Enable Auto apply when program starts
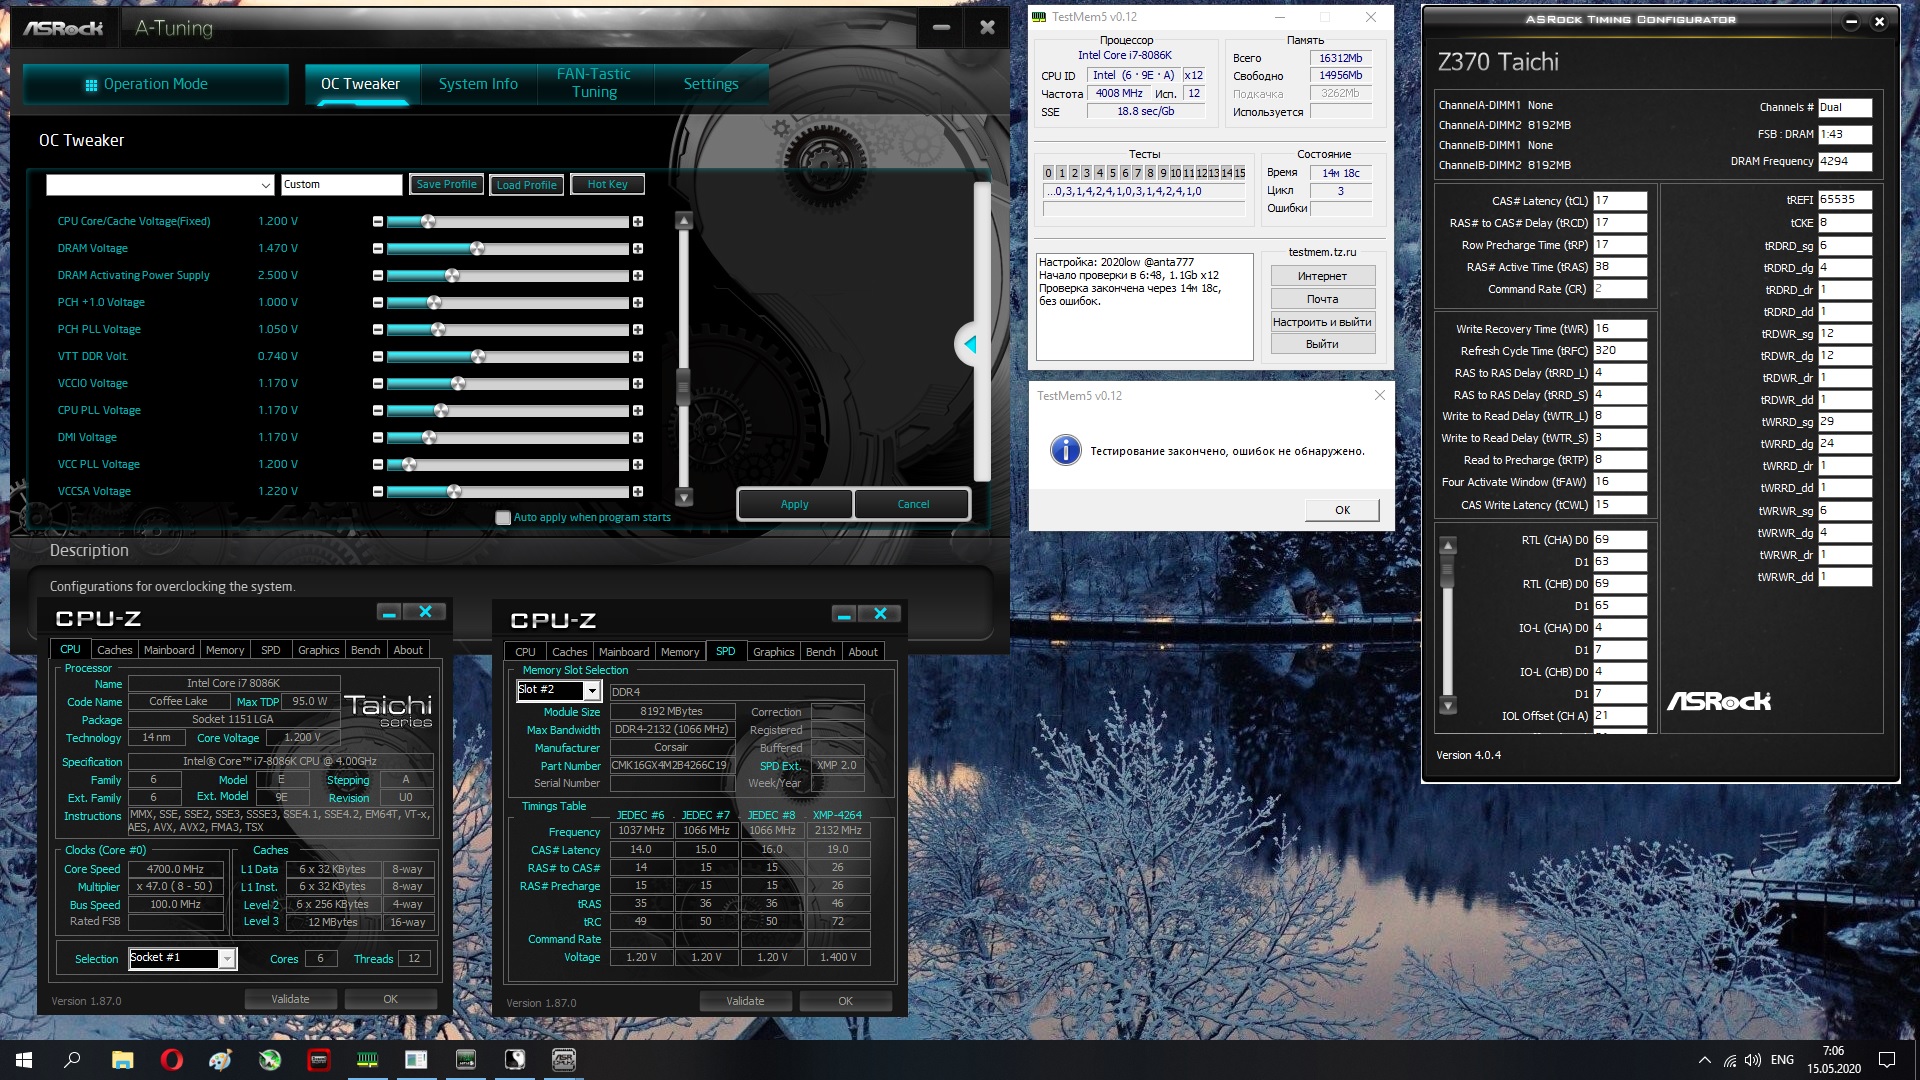 click(x=503, y=517)
